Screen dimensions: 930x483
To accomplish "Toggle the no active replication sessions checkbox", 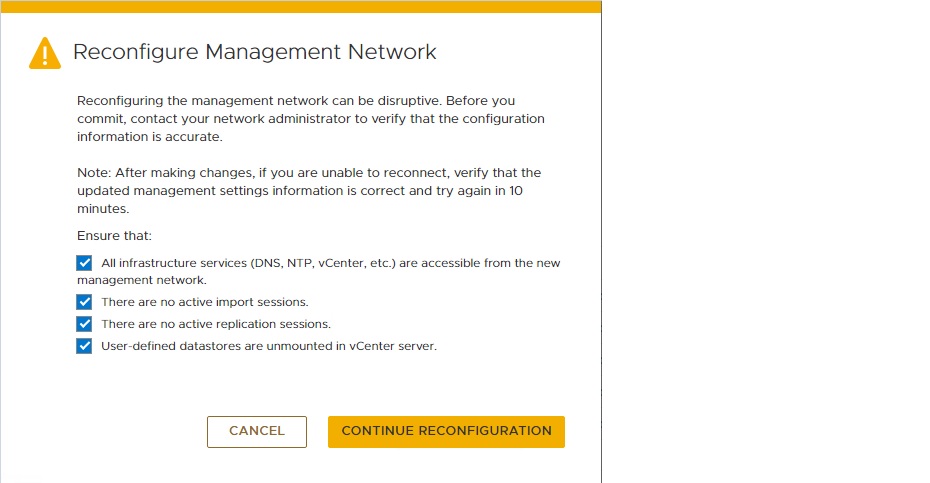I will 84,324.
